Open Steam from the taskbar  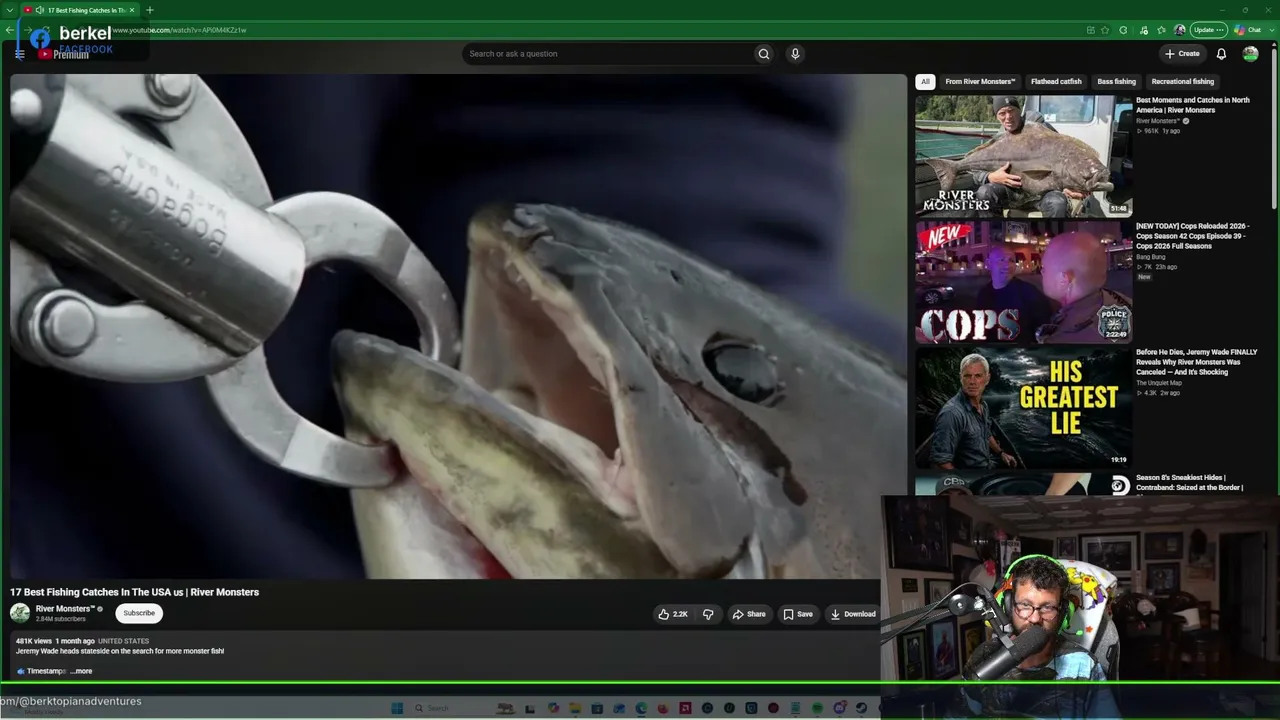tap(861, 708)
